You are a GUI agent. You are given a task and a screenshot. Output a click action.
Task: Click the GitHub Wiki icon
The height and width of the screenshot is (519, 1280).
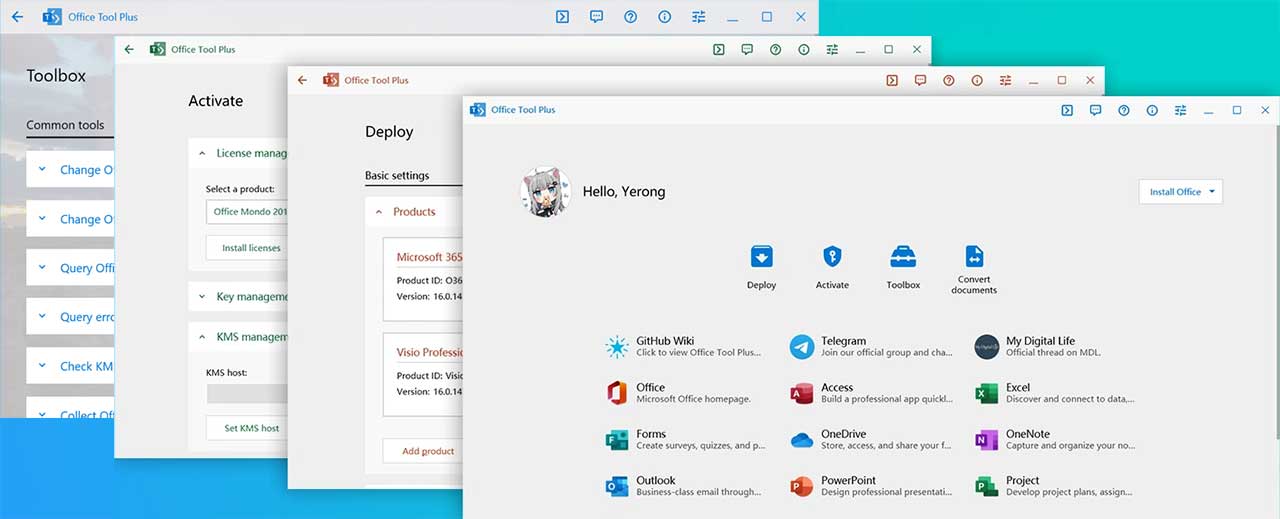pyautogui.click(x=617, y=347)
